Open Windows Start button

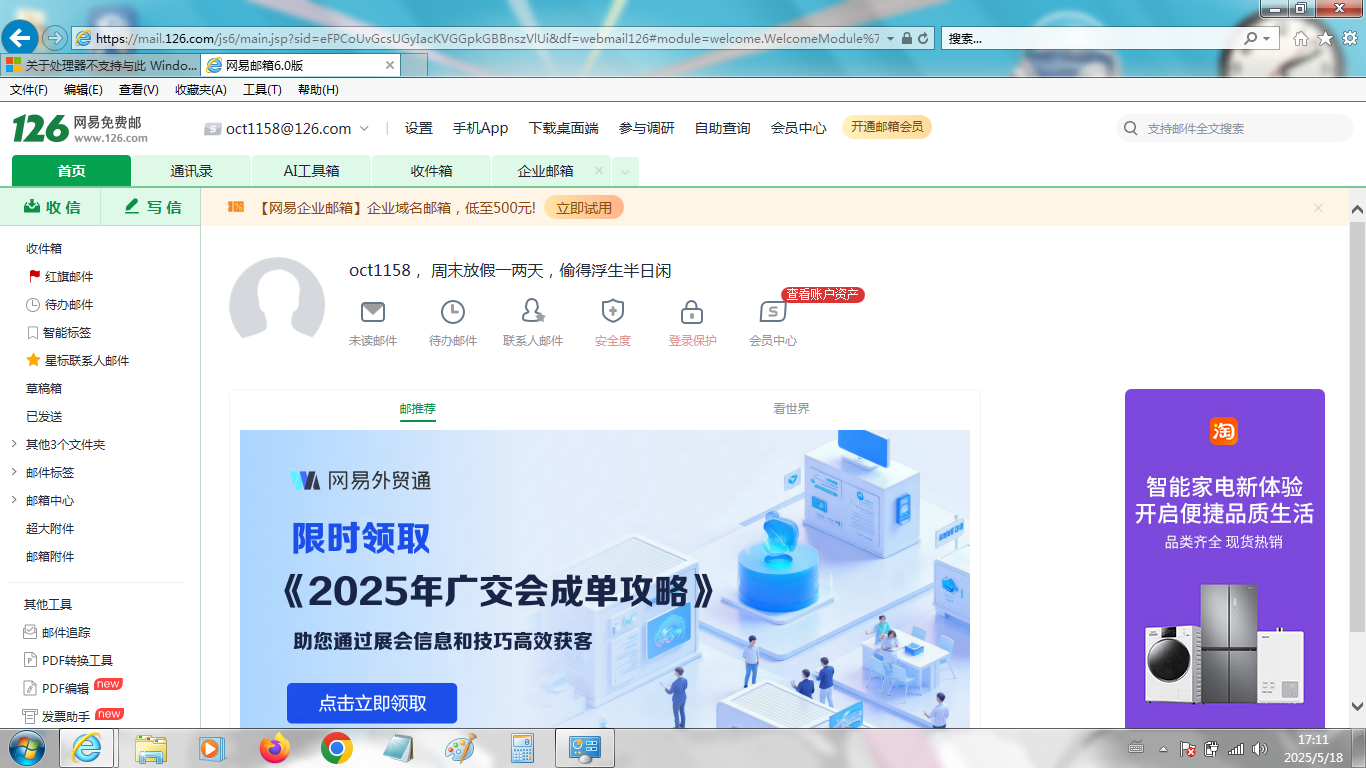click(27, 748)
